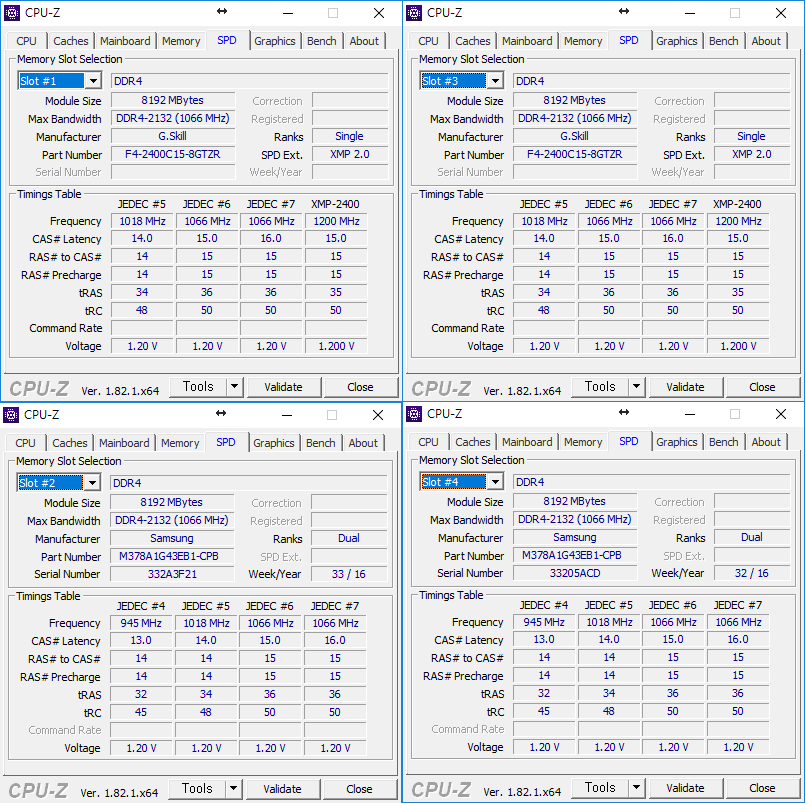Viewport: 806px width, 803px height.
Task: Click part number M378A1G43EB1-CPB in Slot #2 window
Action: click(172, 556)
